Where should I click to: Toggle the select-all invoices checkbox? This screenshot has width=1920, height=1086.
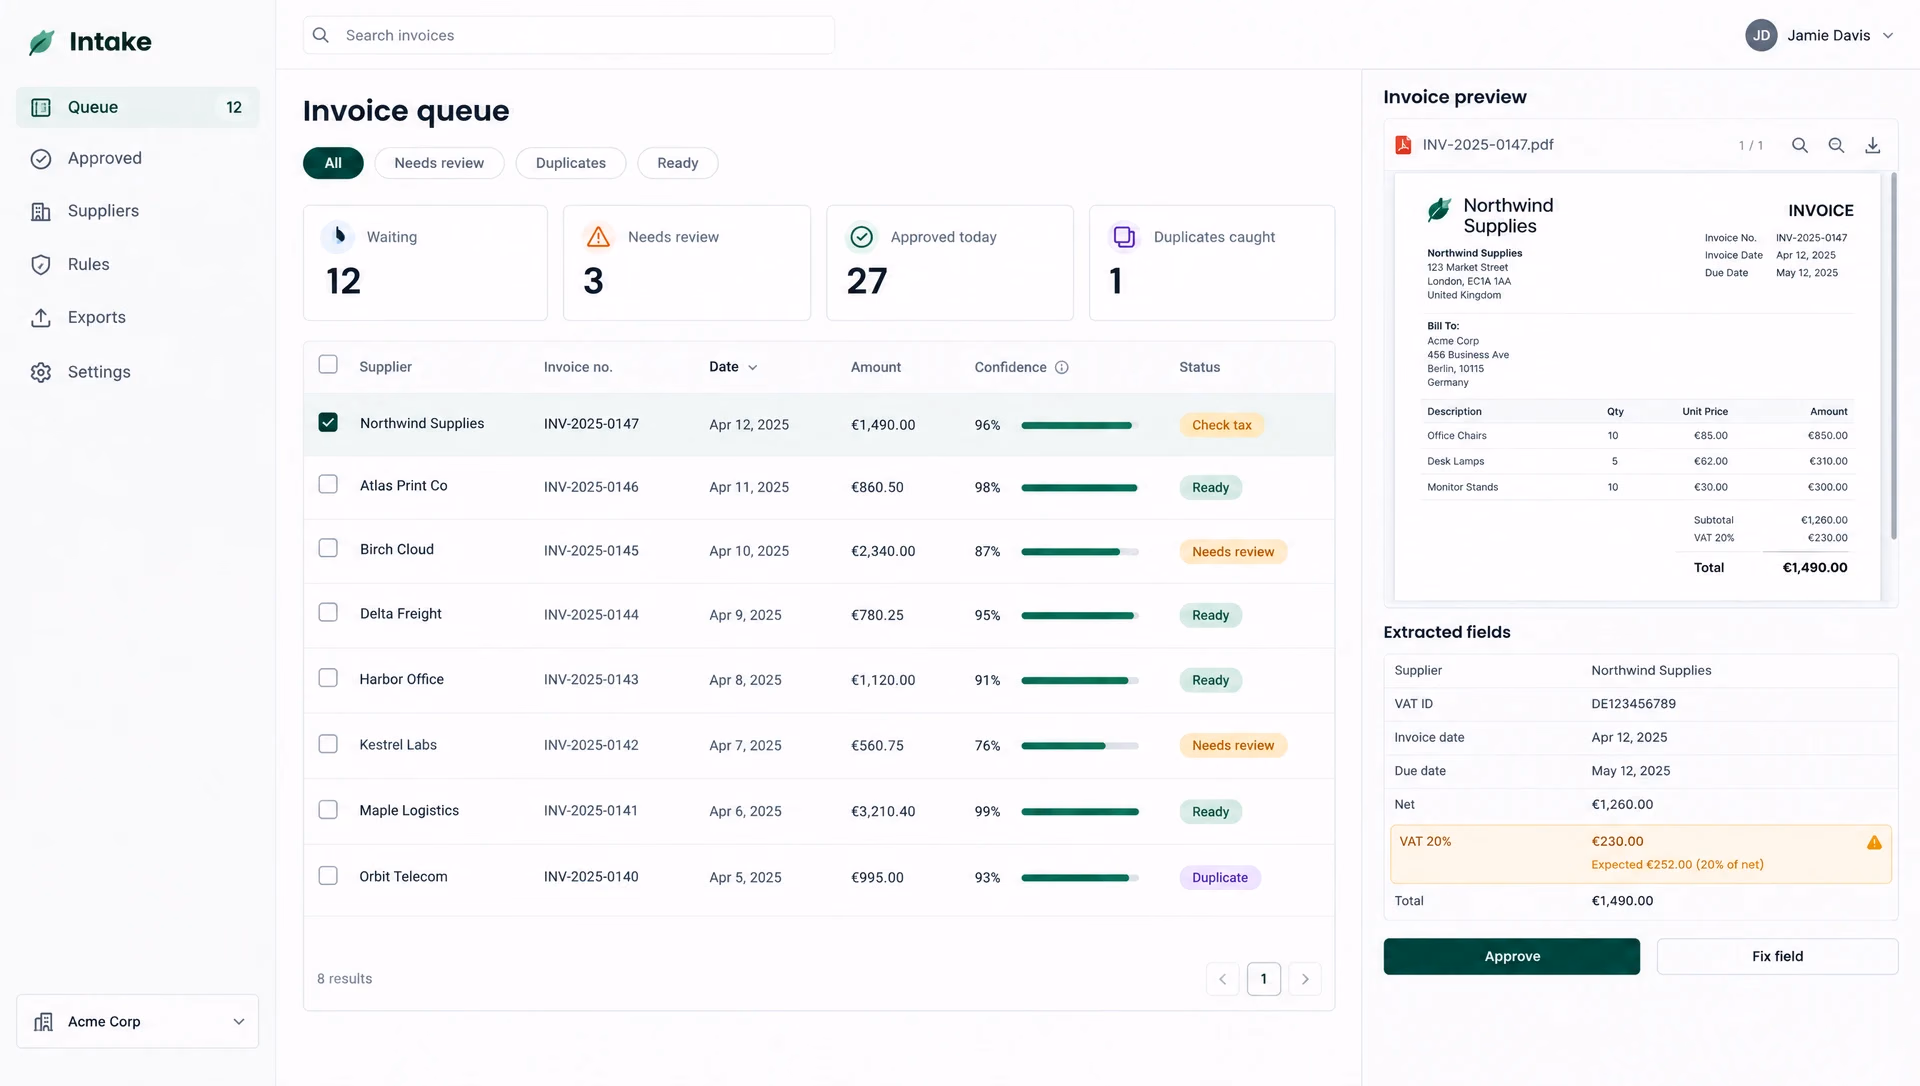click(x=328, y=365)
